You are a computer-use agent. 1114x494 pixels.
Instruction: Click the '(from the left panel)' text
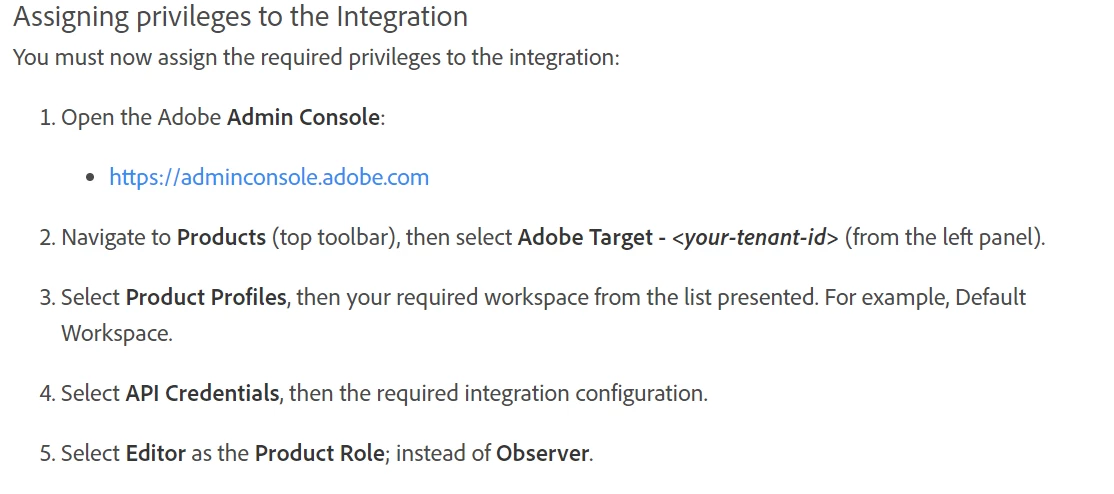(x=945, y=237)
